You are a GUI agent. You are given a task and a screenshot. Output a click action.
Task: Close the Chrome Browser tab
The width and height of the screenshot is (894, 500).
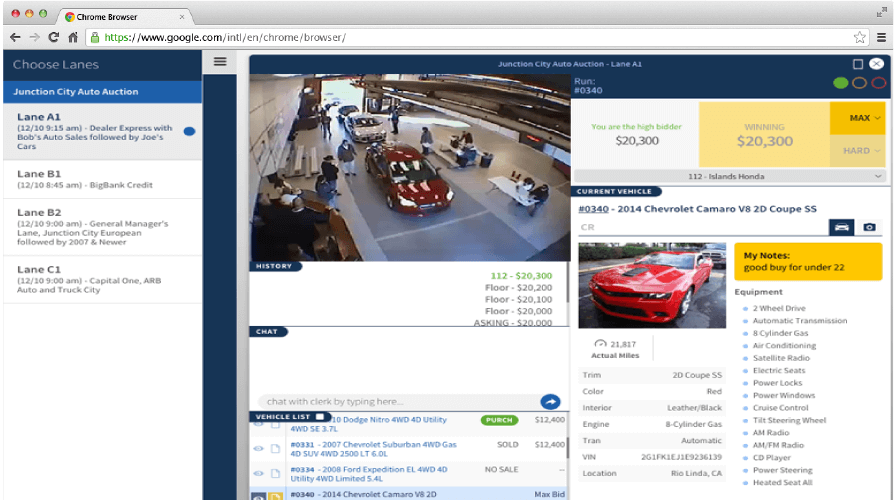(182, 17)
